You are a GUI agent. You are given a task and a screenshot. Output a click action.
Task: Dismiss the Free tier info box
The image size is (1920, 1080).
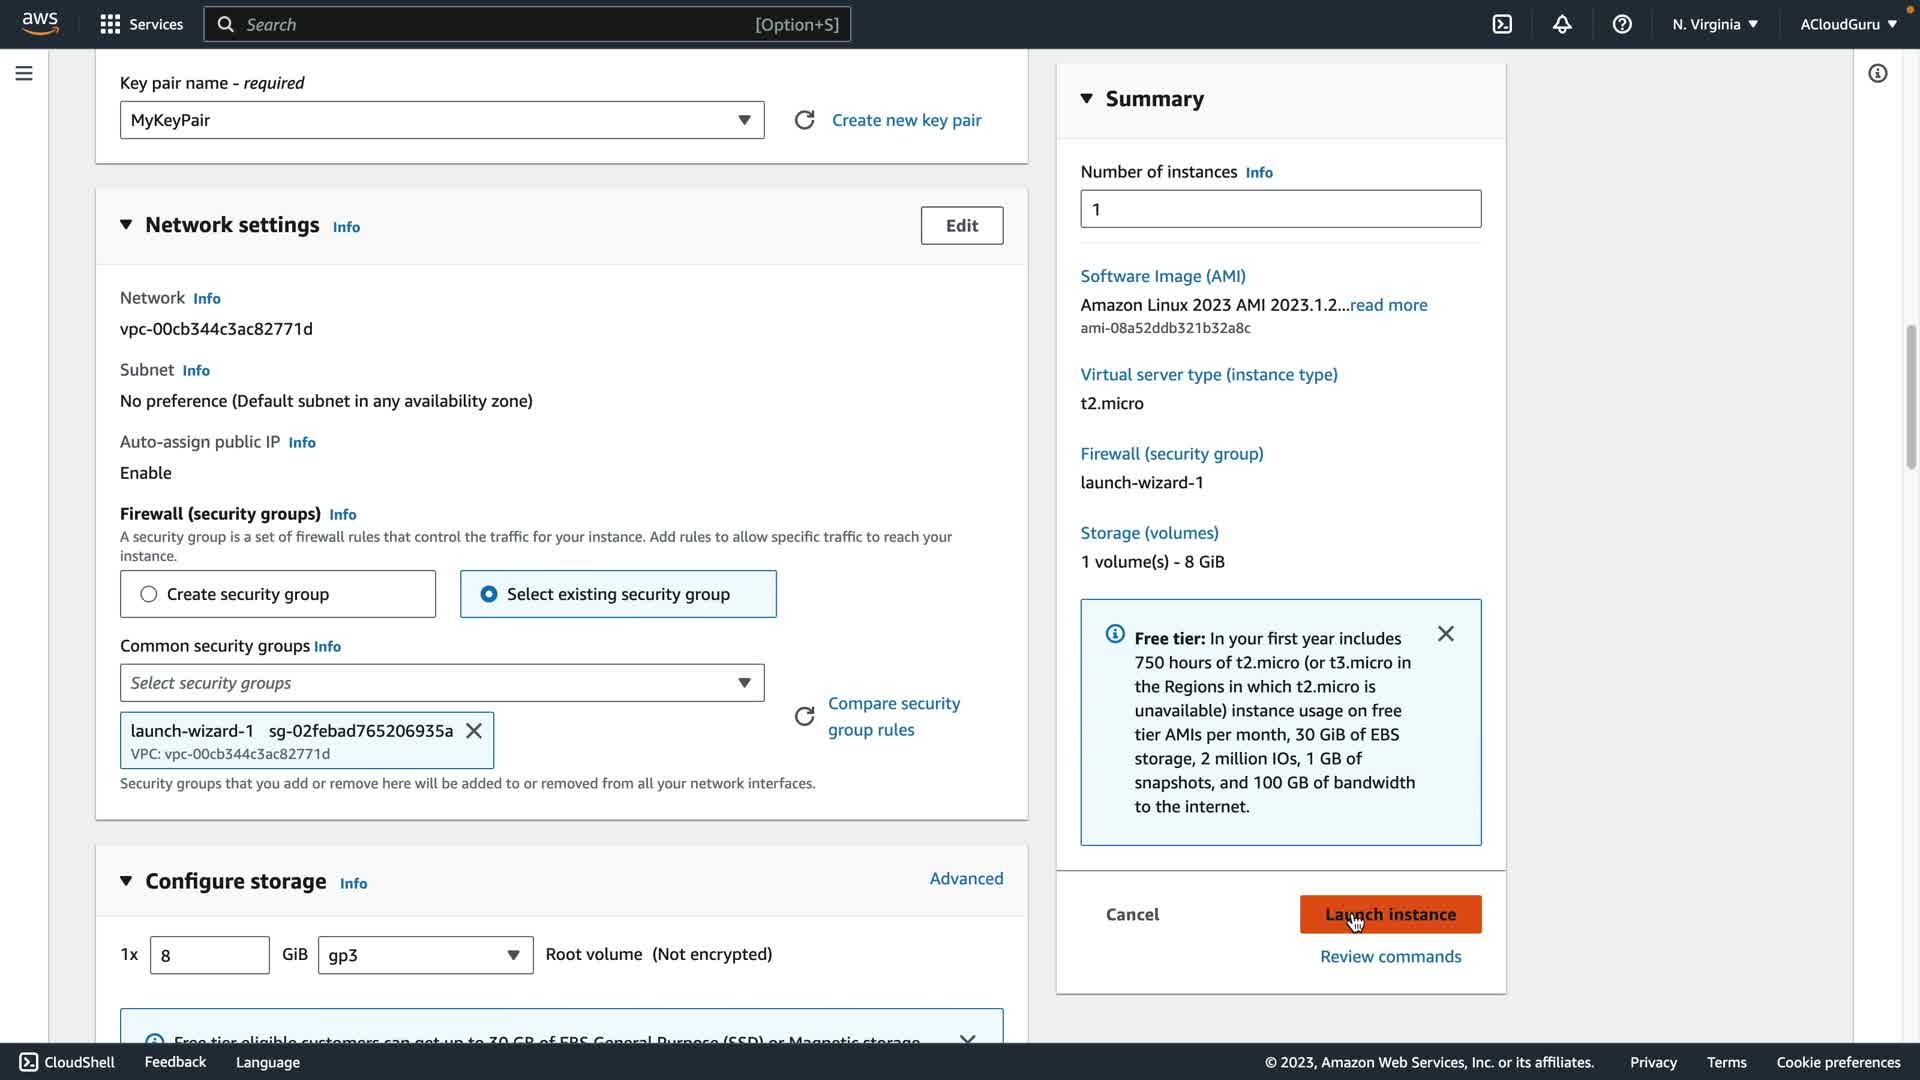point(1445,634)
